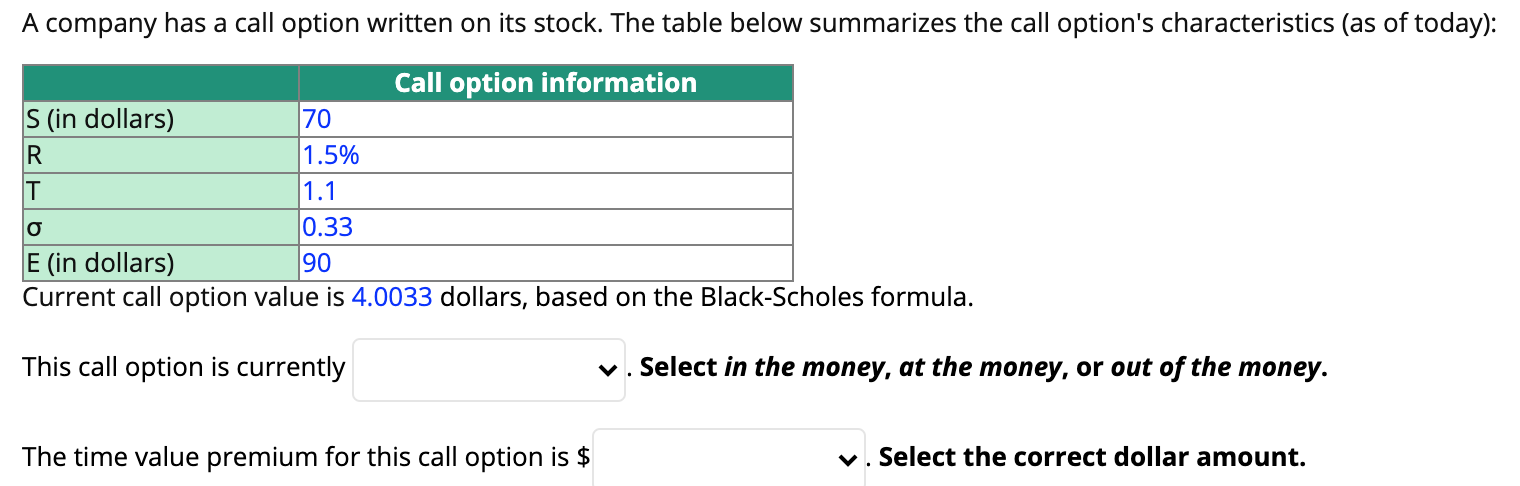Open the time value premium dollar dropdown
1520x486 pixels.
pyautogui.click(x=728, y=459)
